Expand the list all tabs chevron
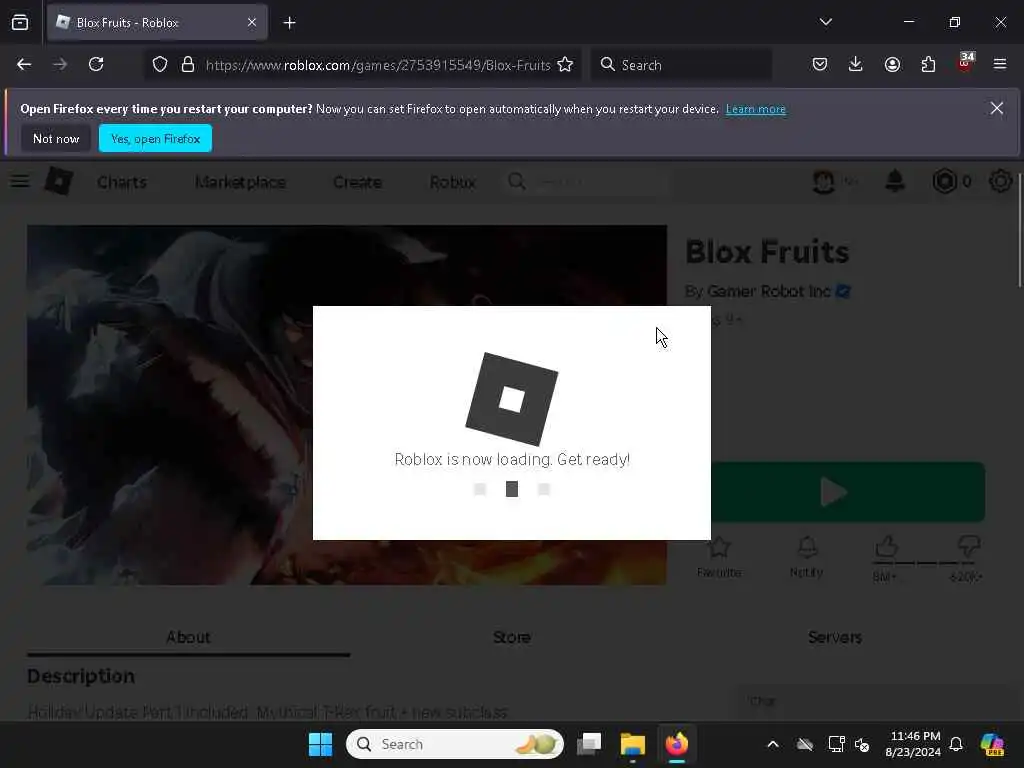This screenshot has height=768, width=1024. 825,22
